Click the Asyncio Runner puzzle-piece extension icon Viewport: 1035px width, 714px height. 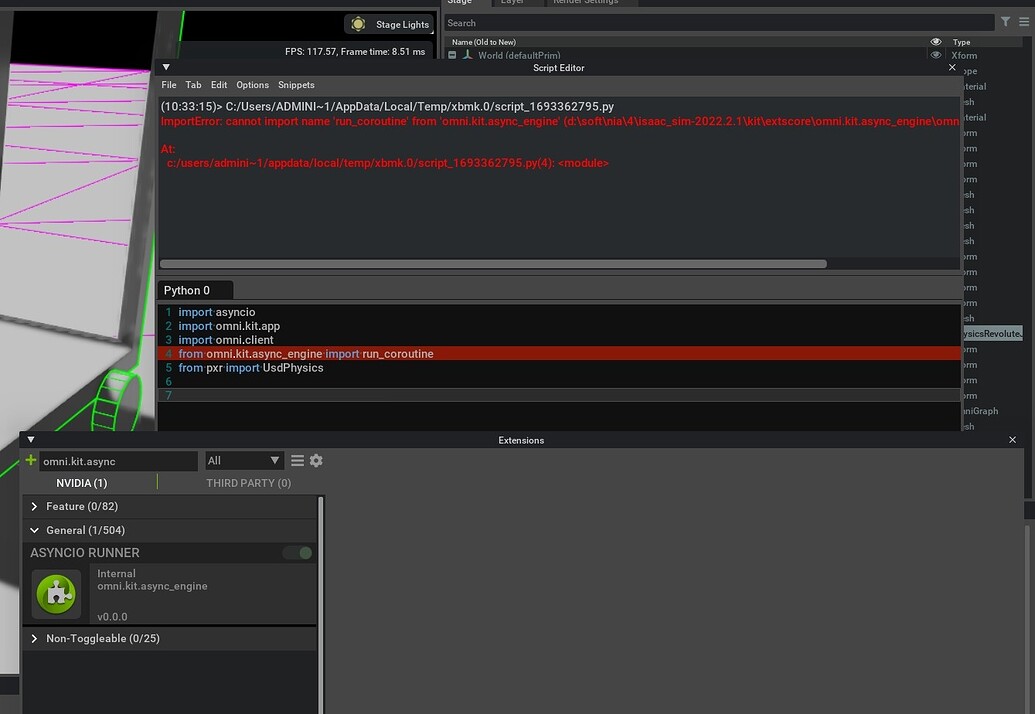(55, 592)
